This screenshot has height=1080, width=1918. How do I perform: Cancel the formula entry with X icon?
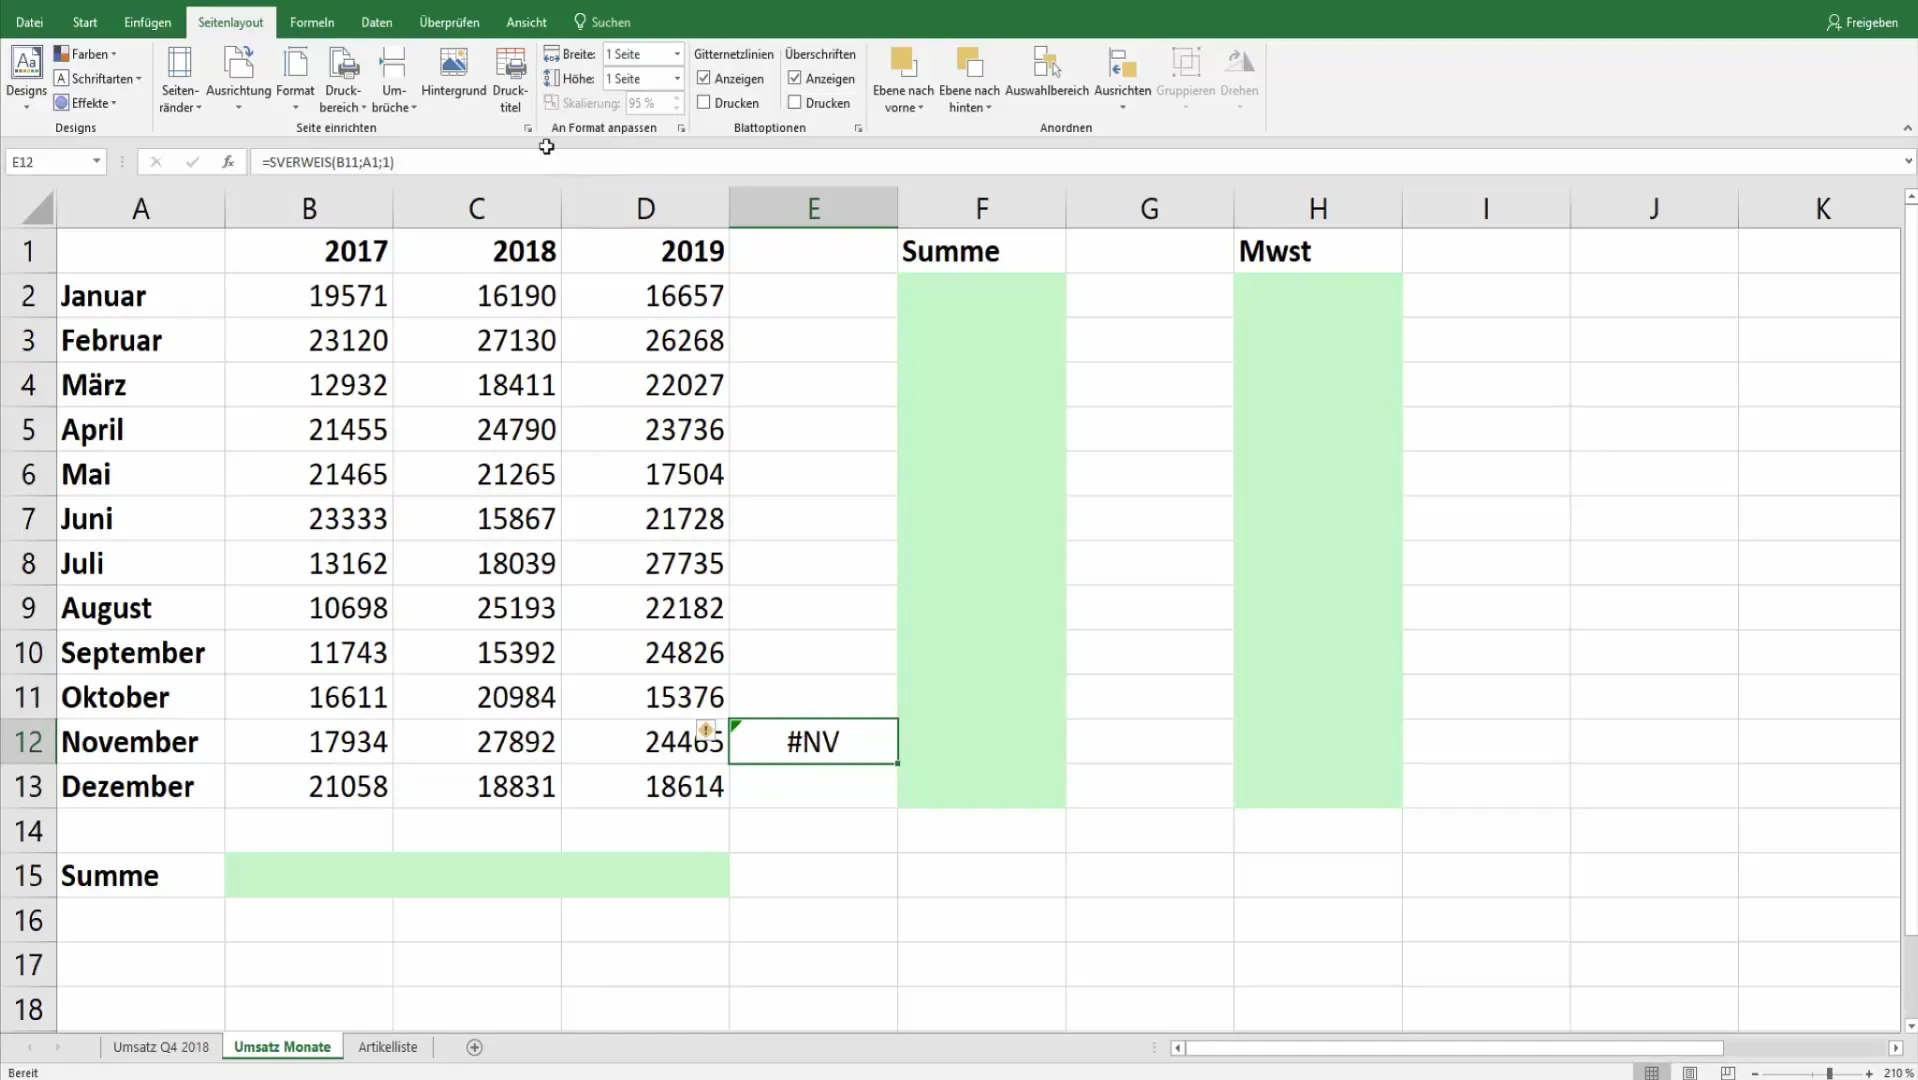point(156,161)
